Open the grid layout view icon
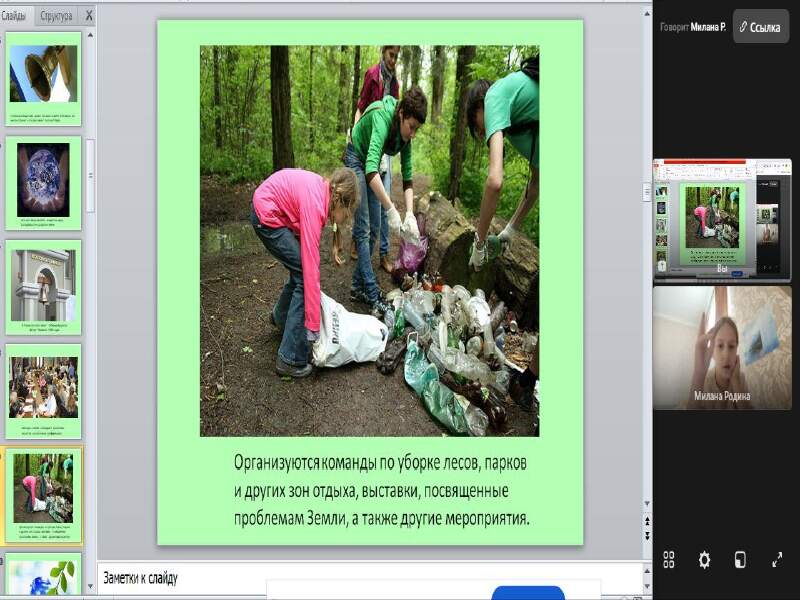 [668, 560]
